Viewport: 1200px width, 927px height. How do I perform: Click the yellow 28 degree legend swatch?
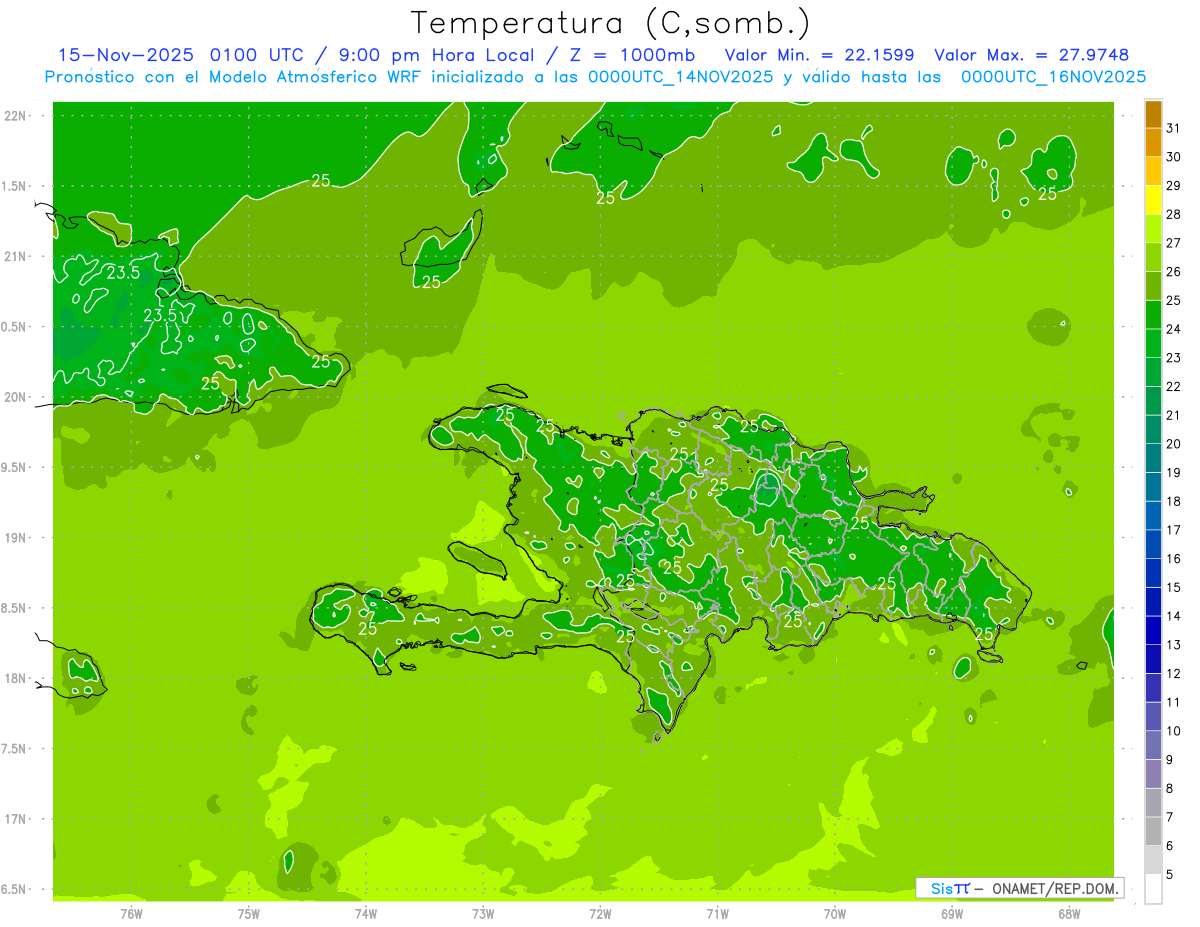click(x=1153, y=200)
